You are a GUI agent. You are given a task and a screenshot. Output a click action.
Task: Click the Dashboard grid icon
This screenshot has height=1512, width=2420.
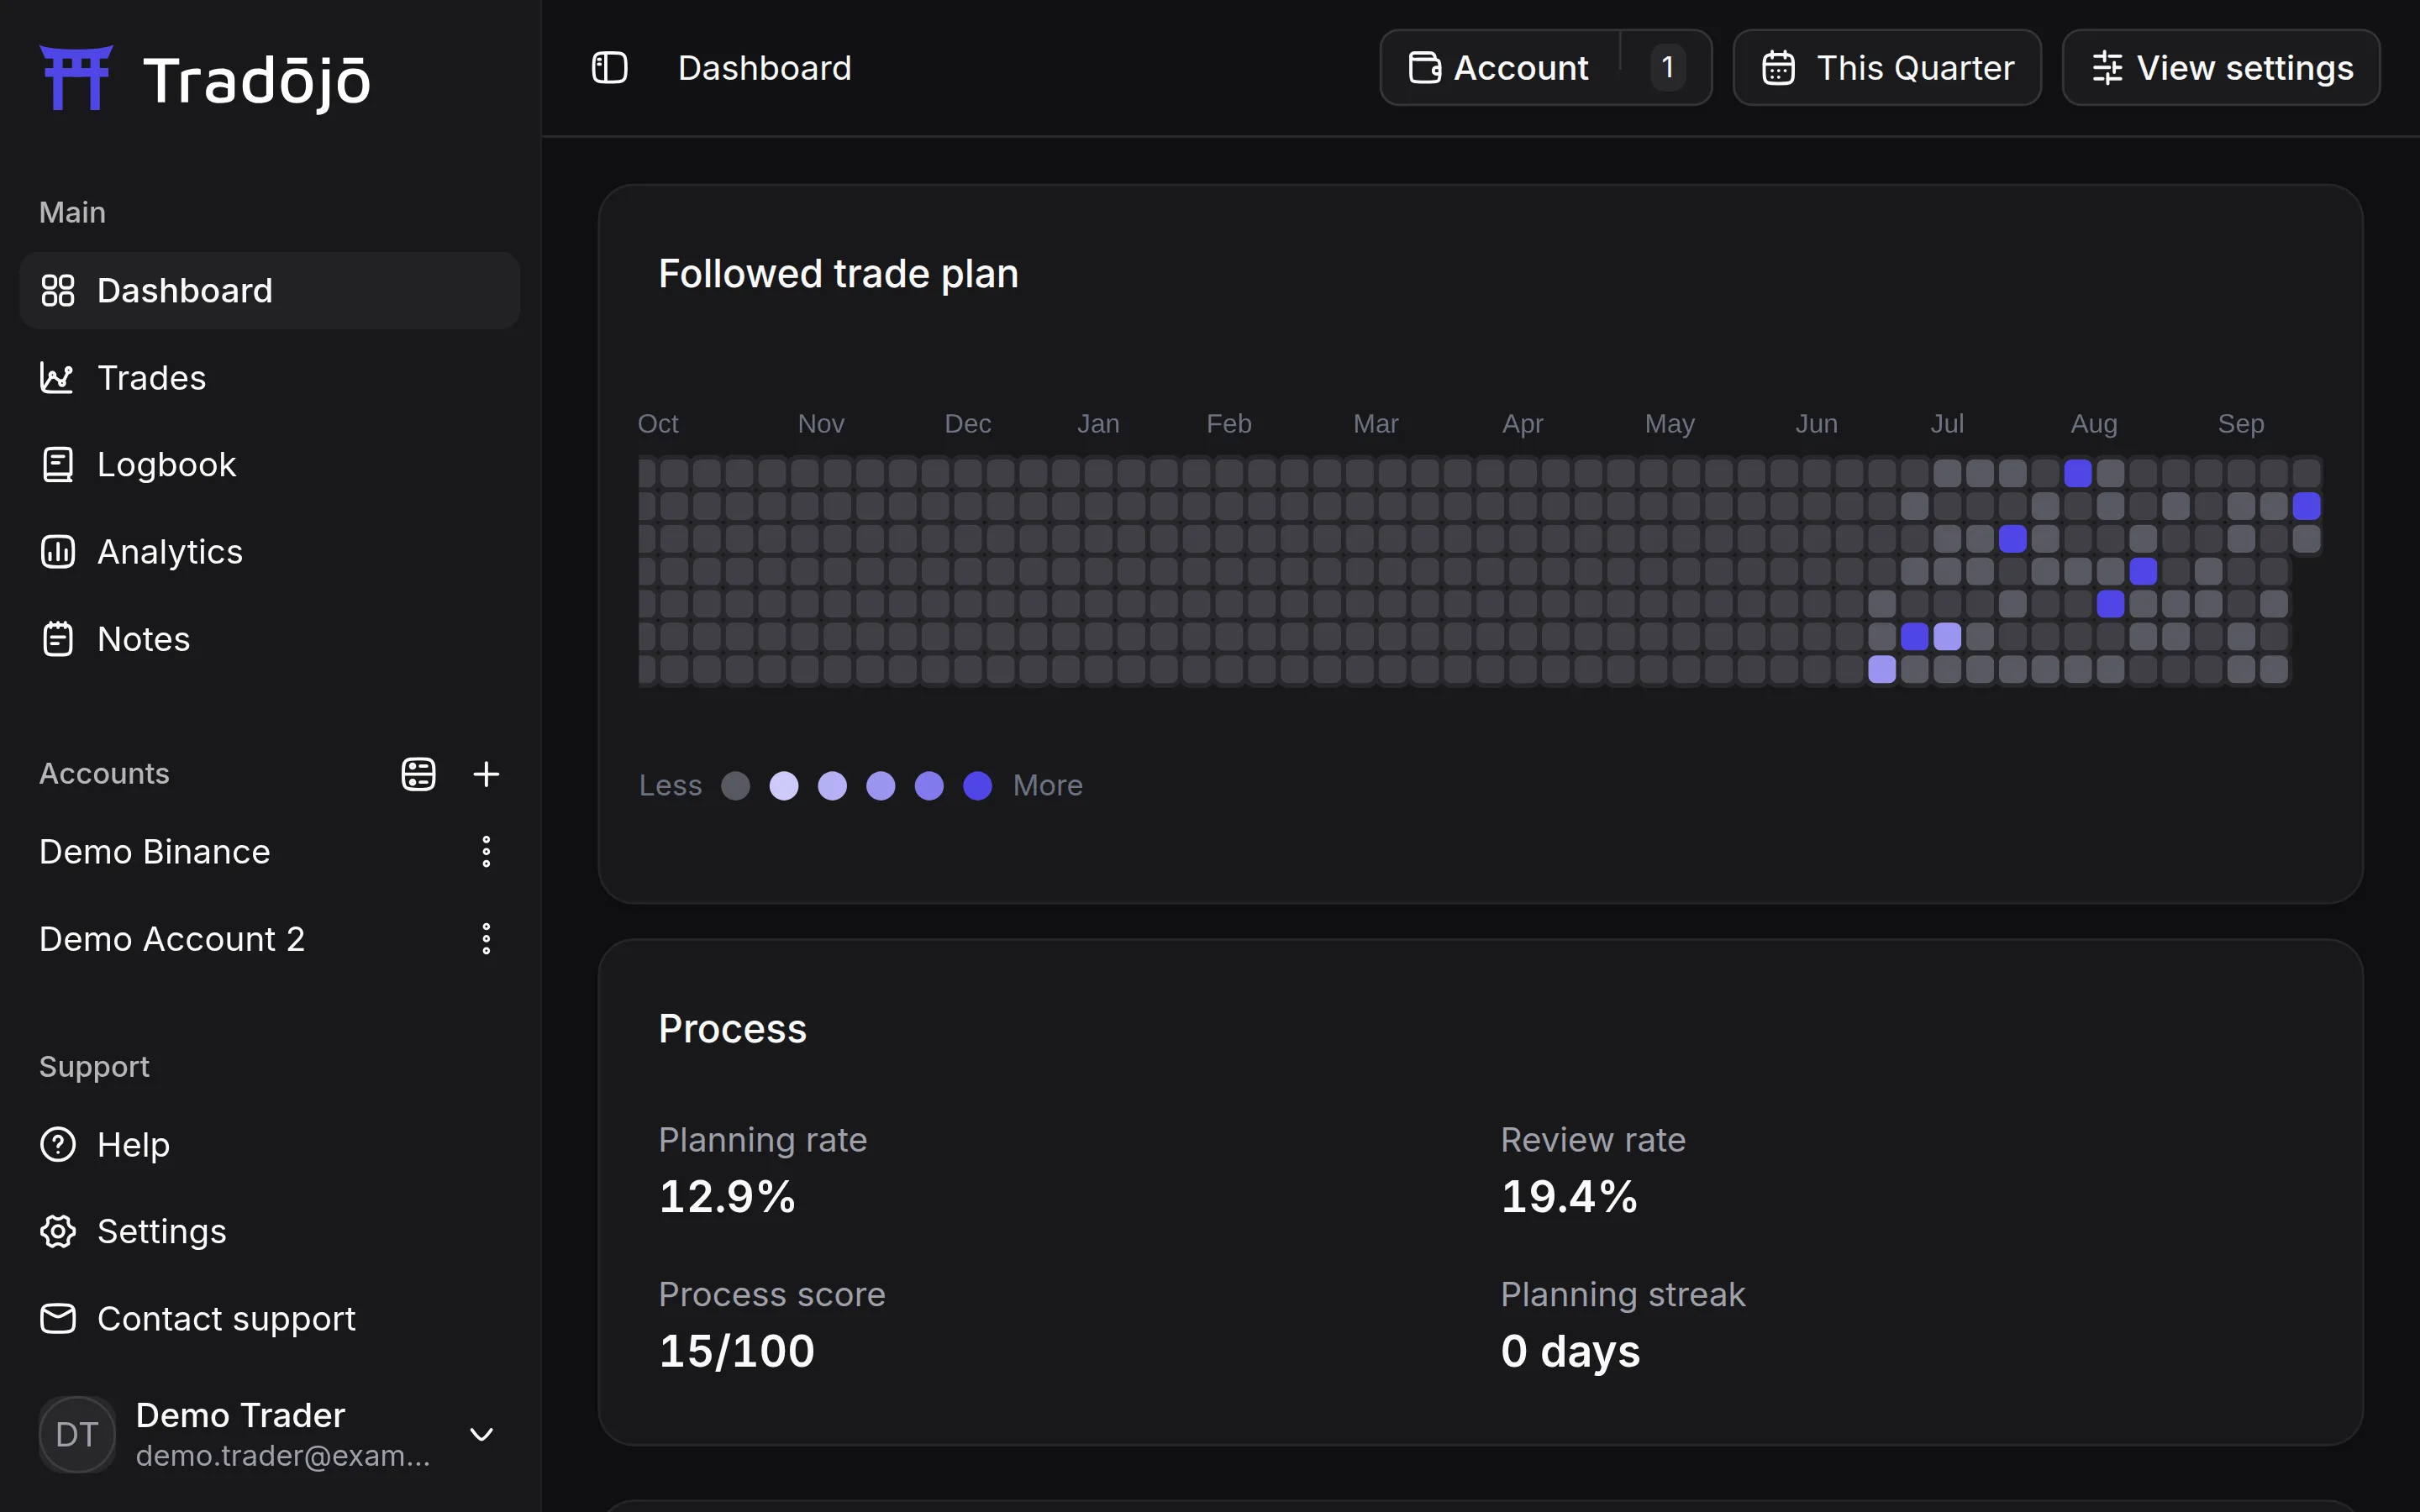57,291
